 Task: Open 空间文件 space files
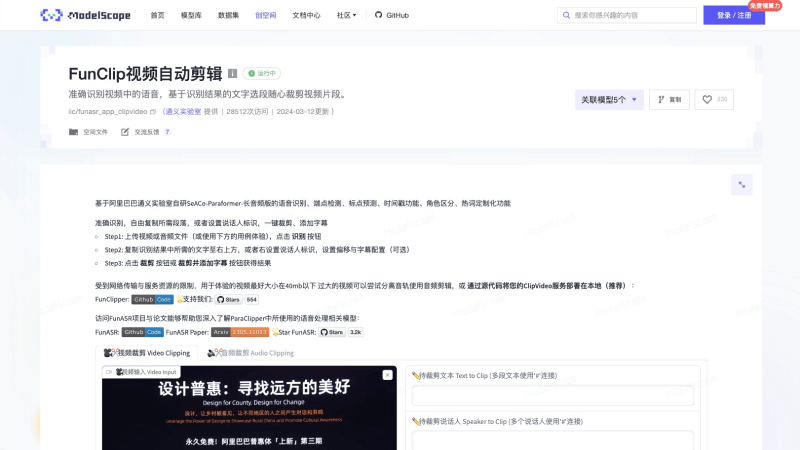90,131
